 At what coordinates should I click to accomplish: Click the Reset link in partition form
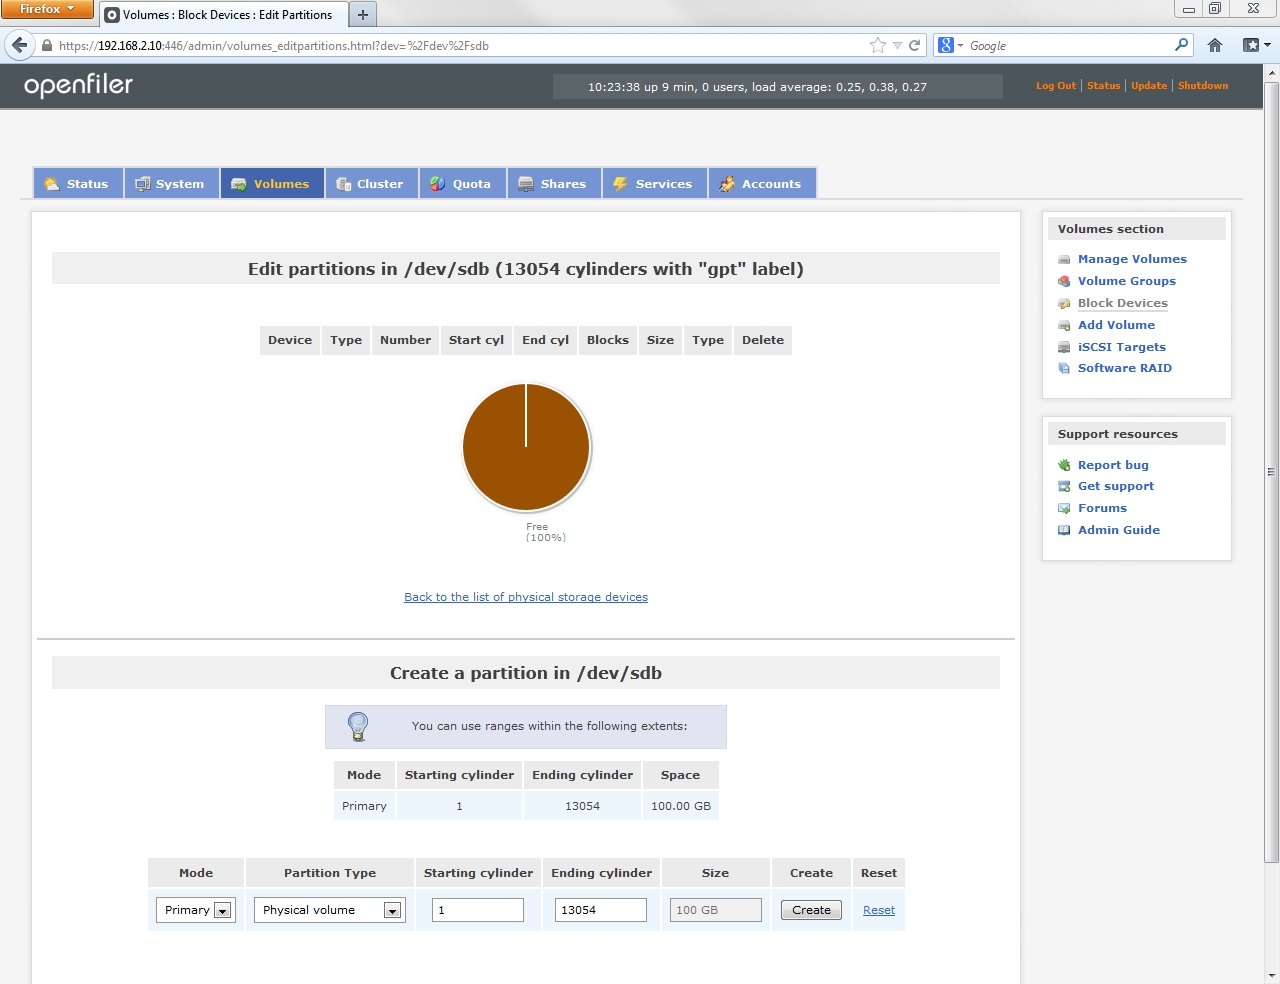tap(878, 910)
